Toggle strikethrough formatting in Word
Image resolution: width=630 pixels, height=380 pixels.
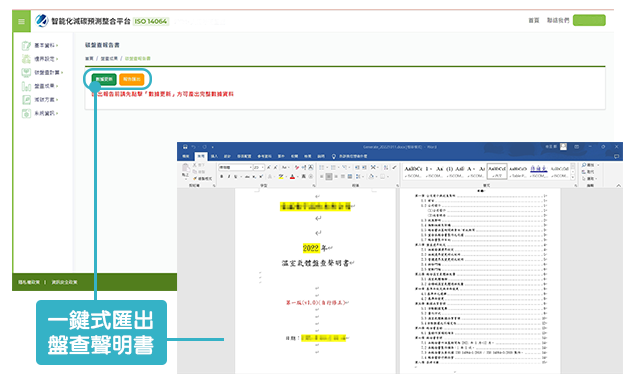tap(247, 176)
